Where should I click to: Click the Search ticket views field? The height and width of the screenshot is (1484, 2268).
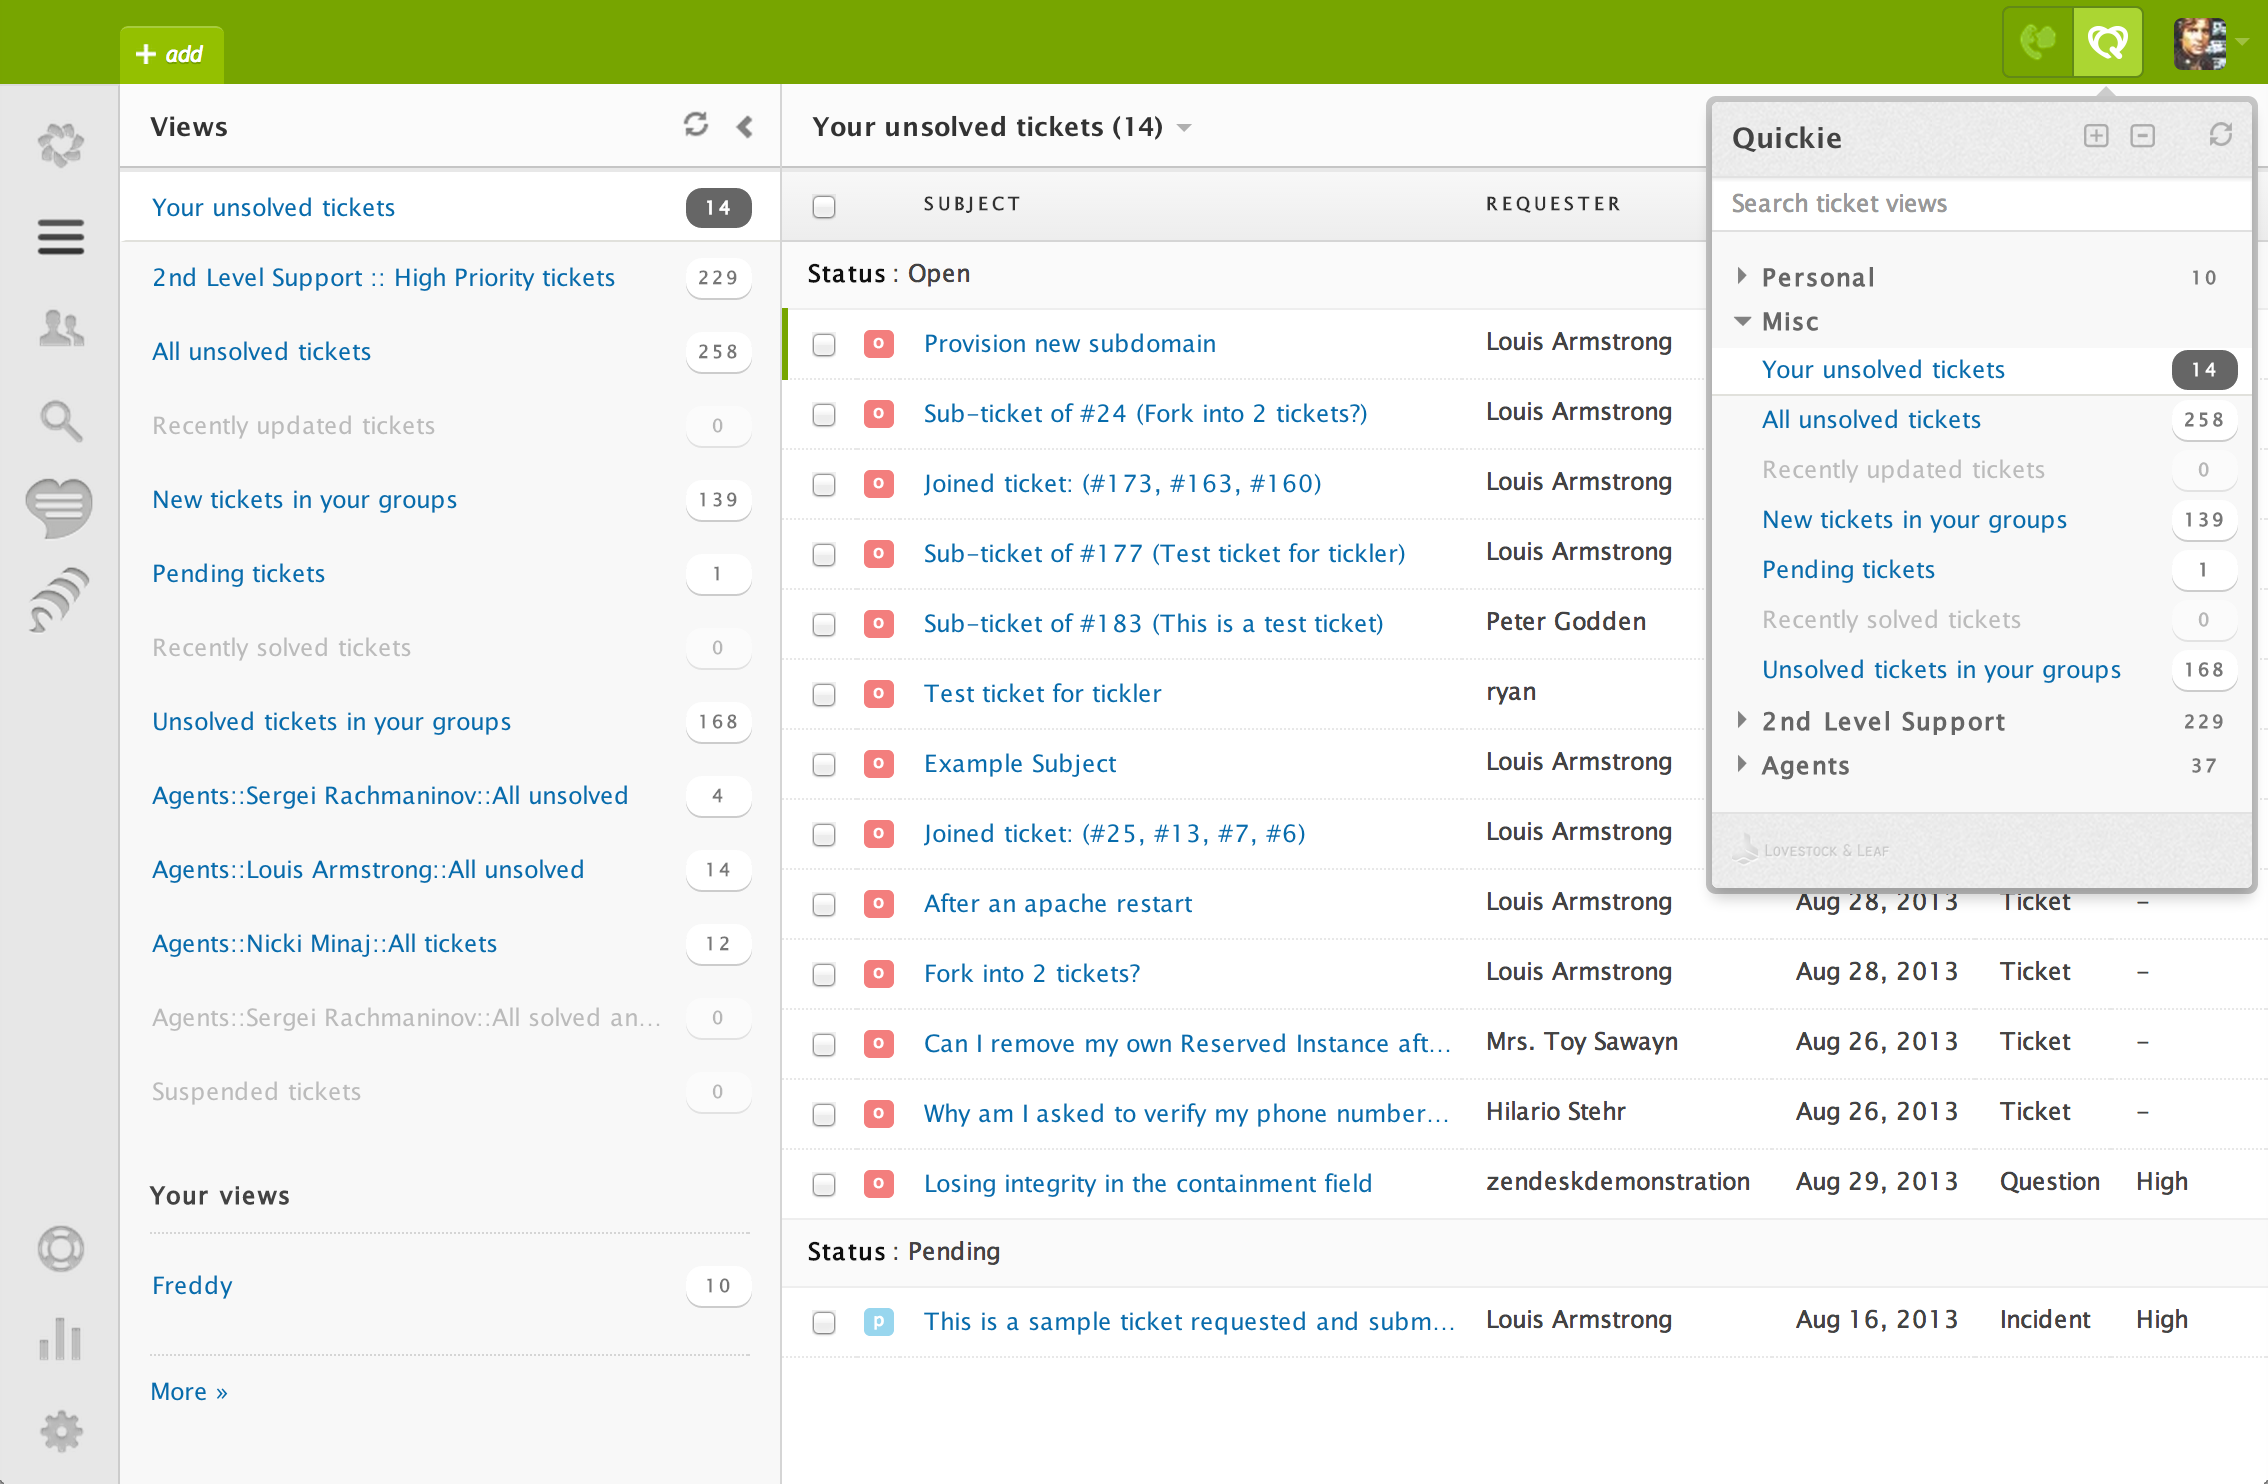(x=1982, y=204)
